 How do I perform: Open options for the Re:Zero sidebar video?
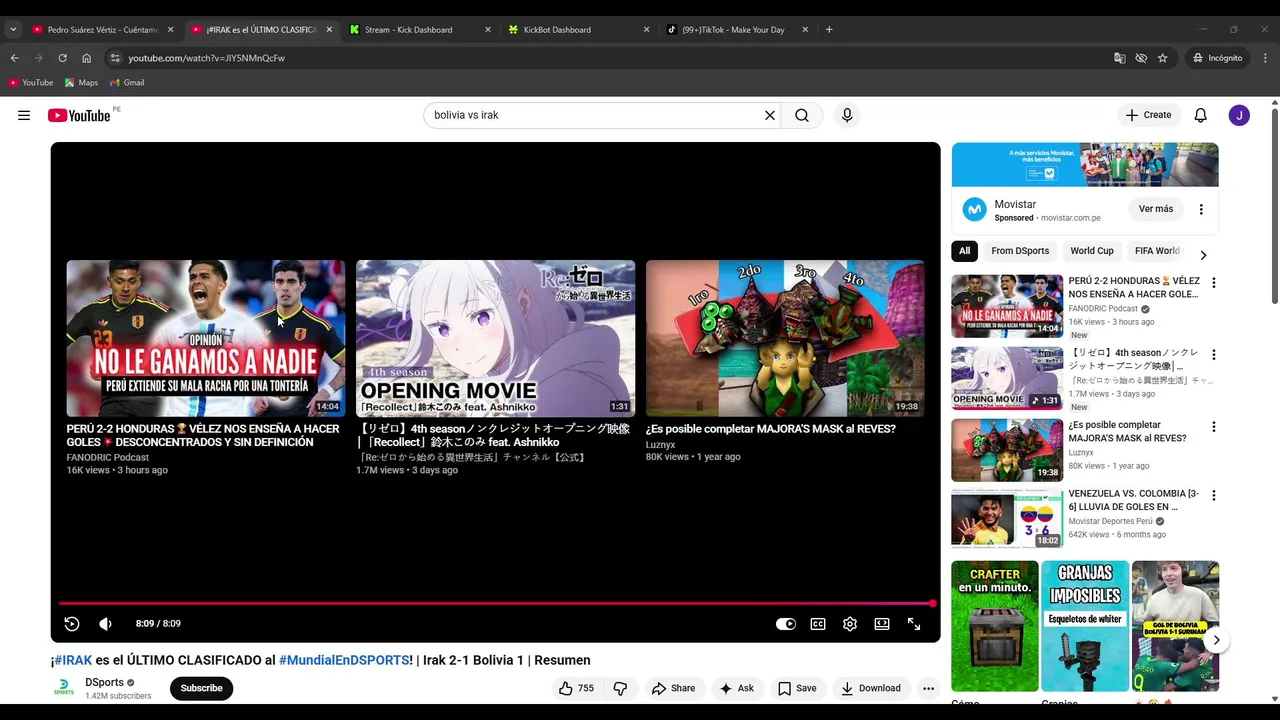pos(1214,355)
